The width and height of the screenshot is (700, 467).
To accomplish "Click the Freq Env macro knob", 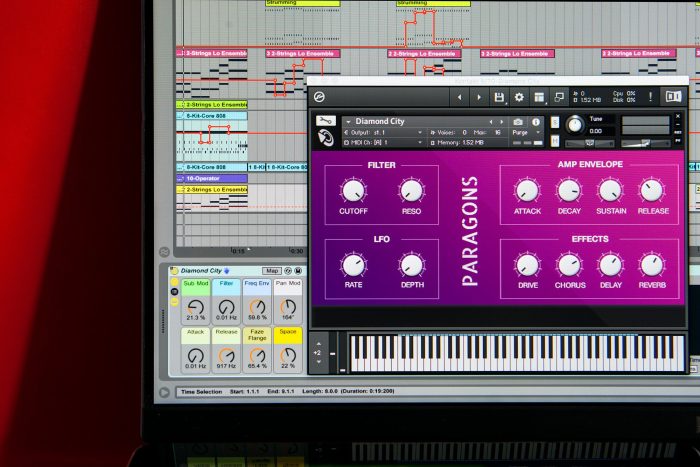I will (x=257, y=307).
